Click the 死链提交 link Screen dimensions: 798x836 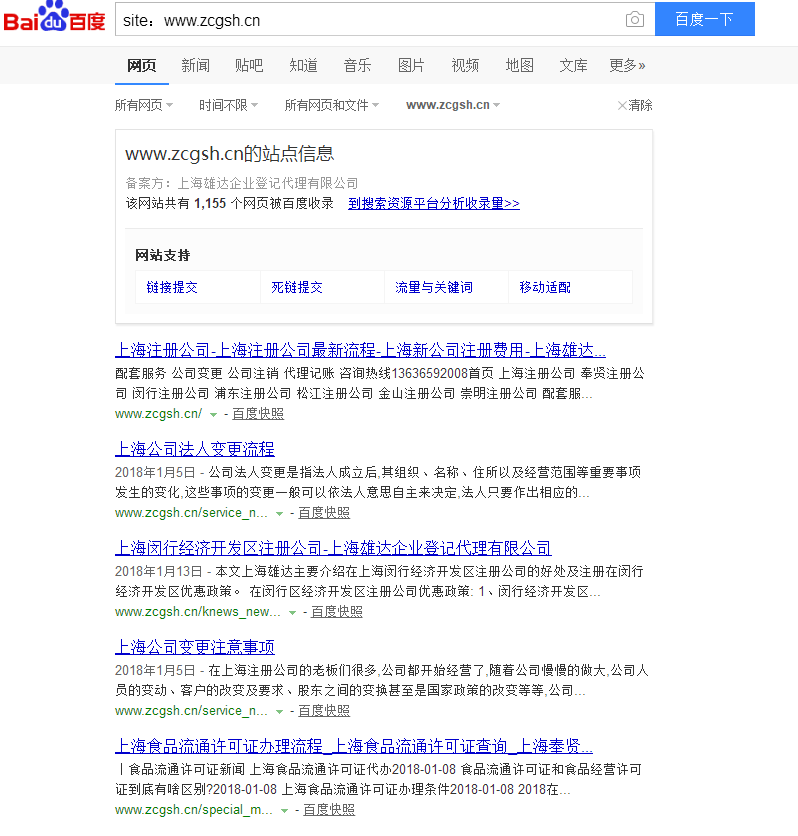(x=297, y=287)
